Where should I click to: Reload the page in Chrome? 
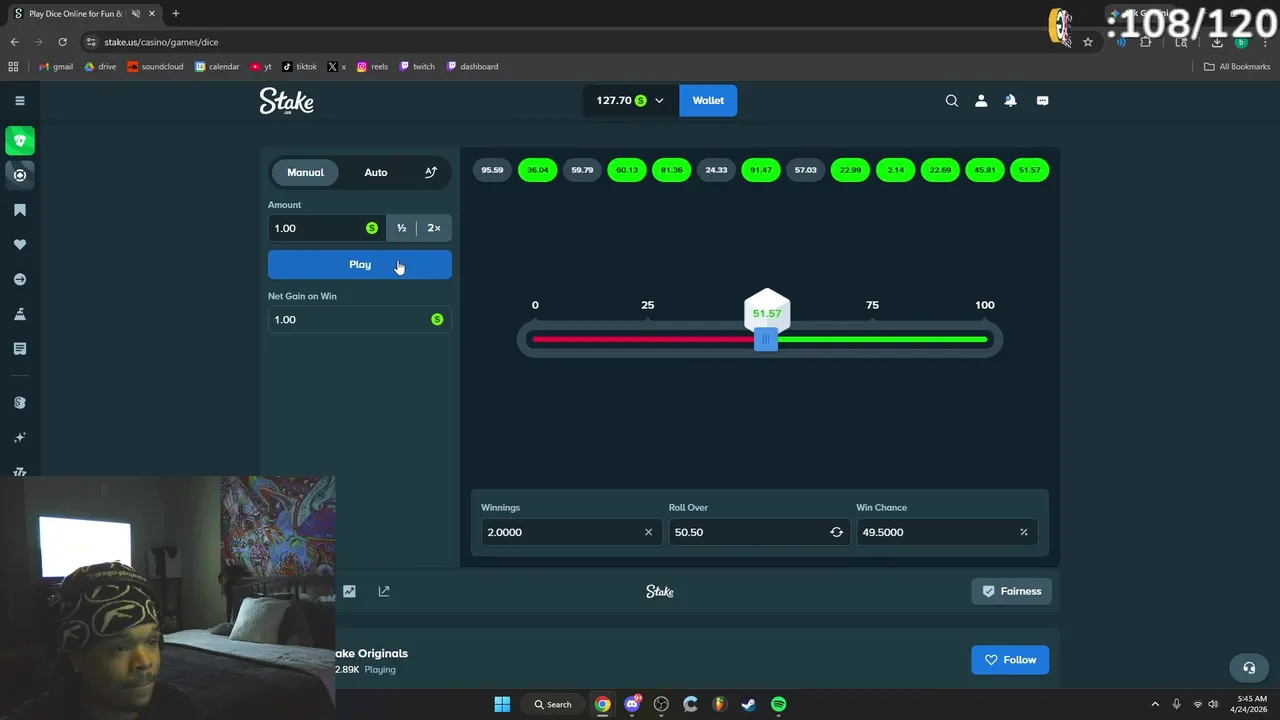click(62, 42)
